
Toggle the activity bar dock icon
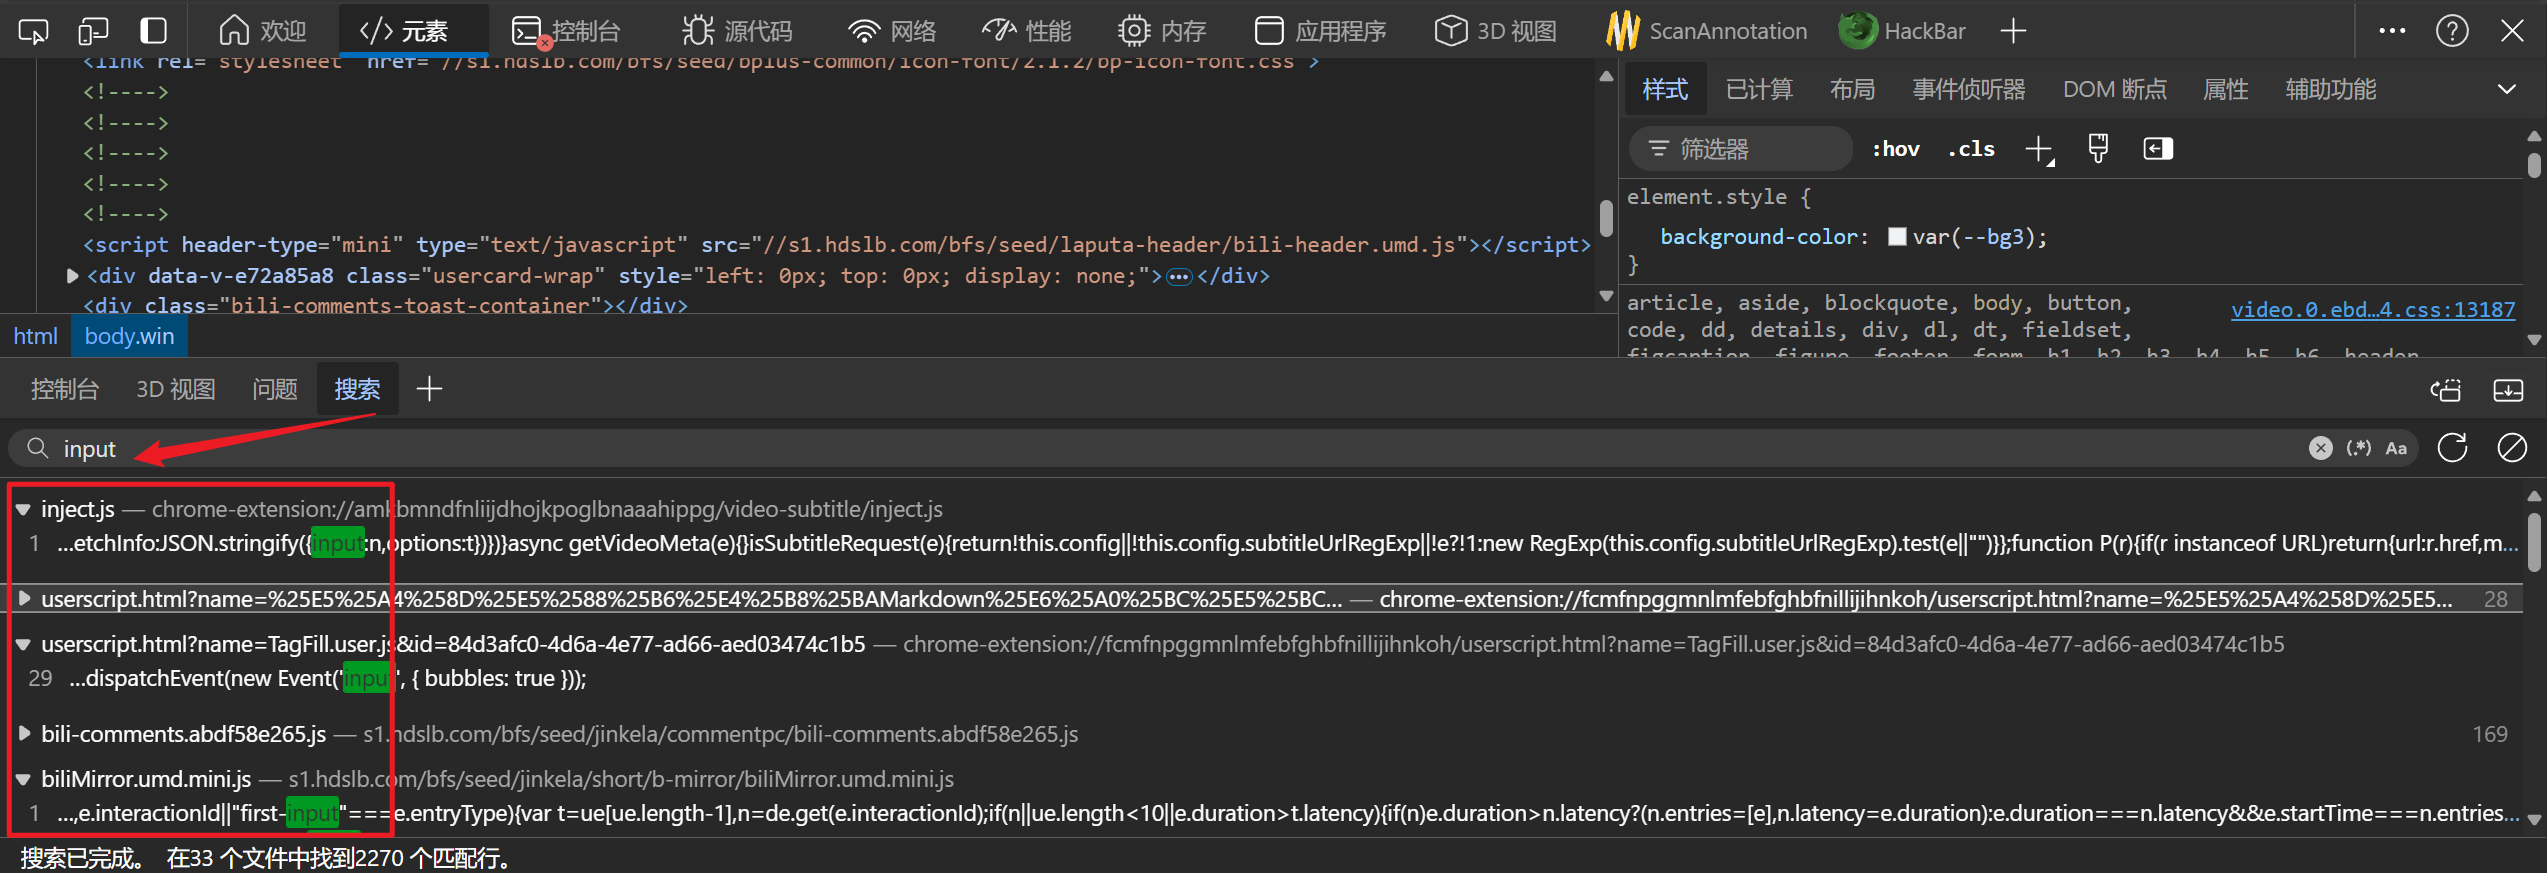tap(153, 31)
